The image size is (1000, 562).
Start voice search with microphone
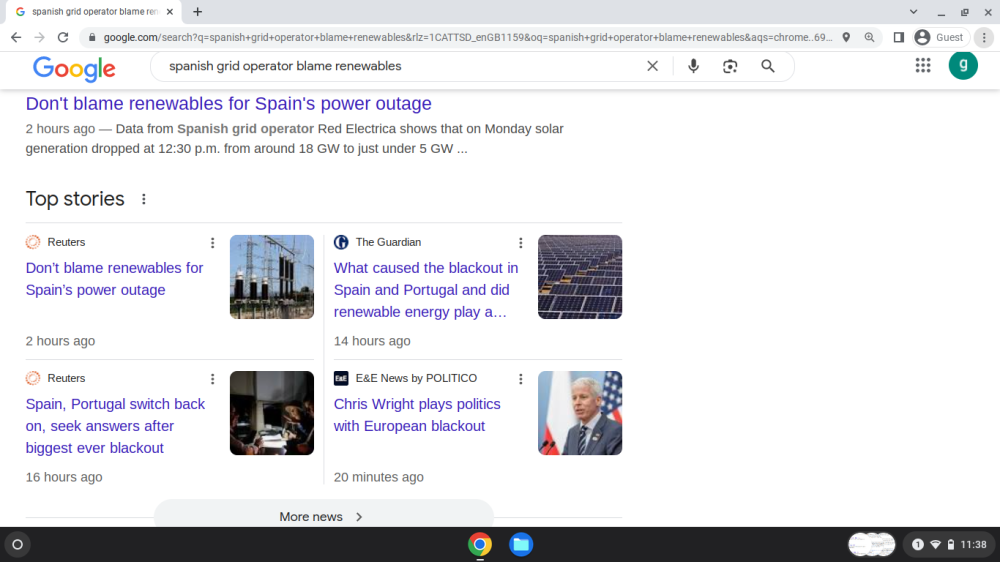point(693,66)
